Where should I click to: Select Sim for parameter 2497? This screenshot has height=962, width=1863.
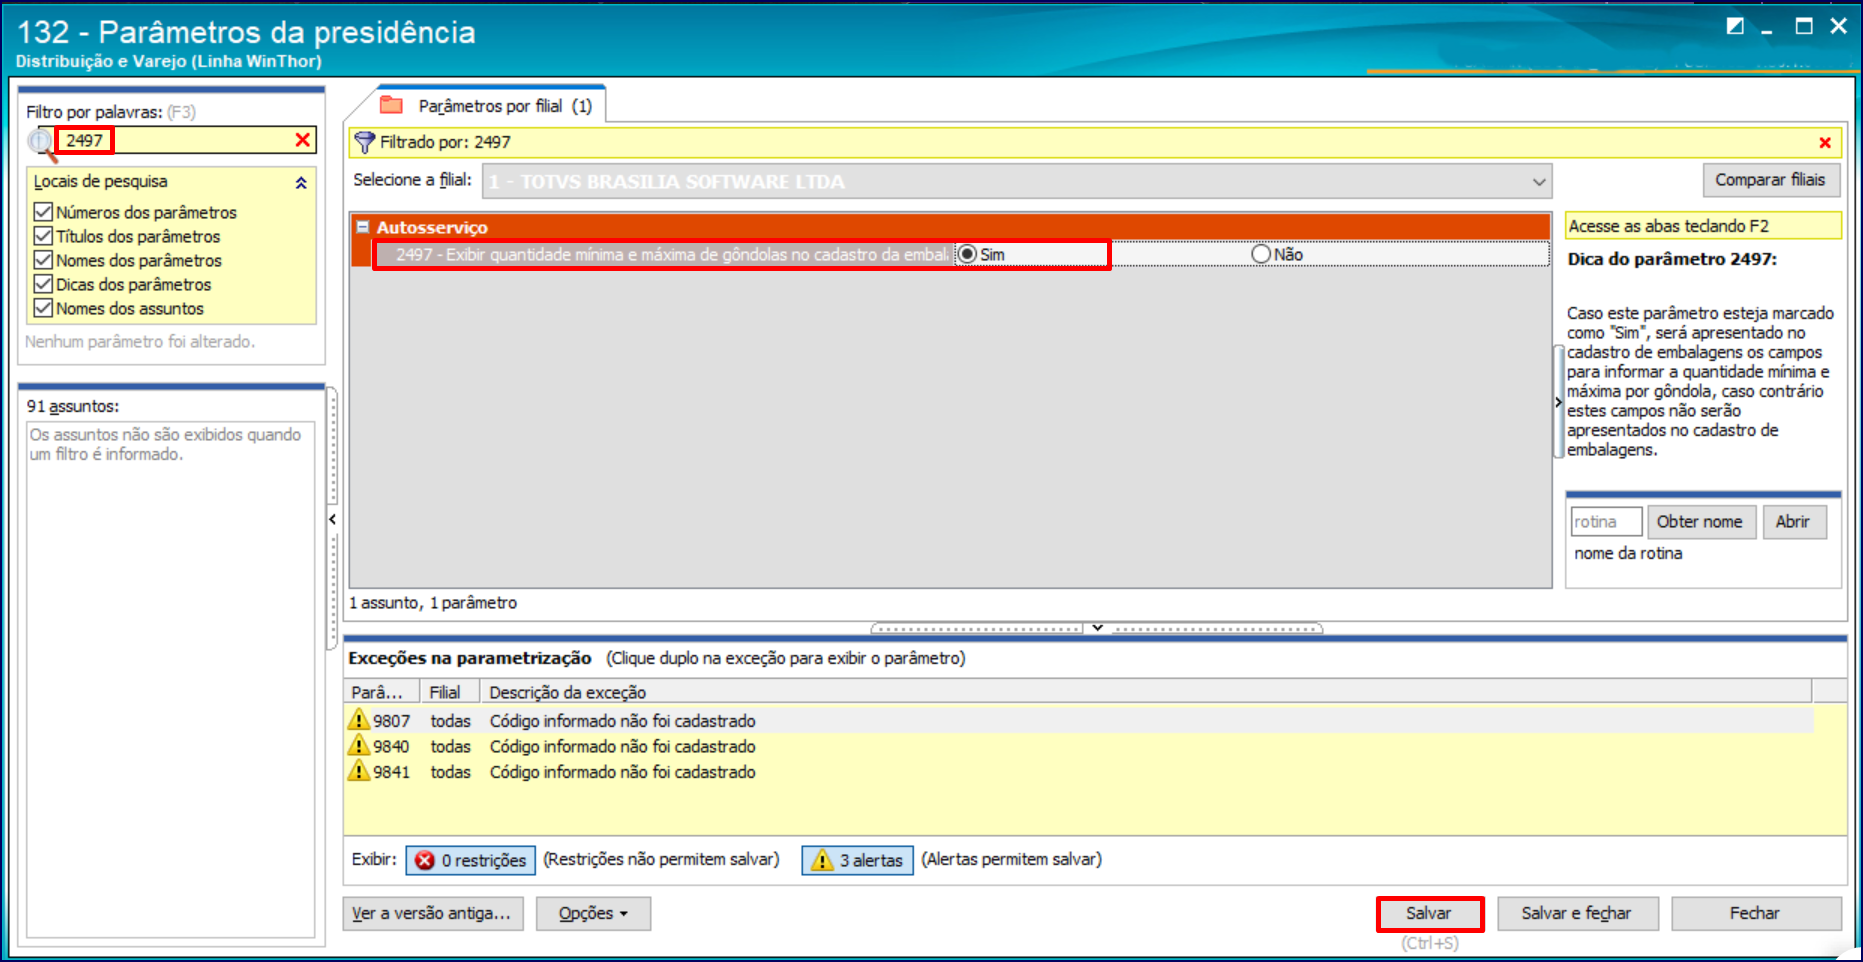967,254
